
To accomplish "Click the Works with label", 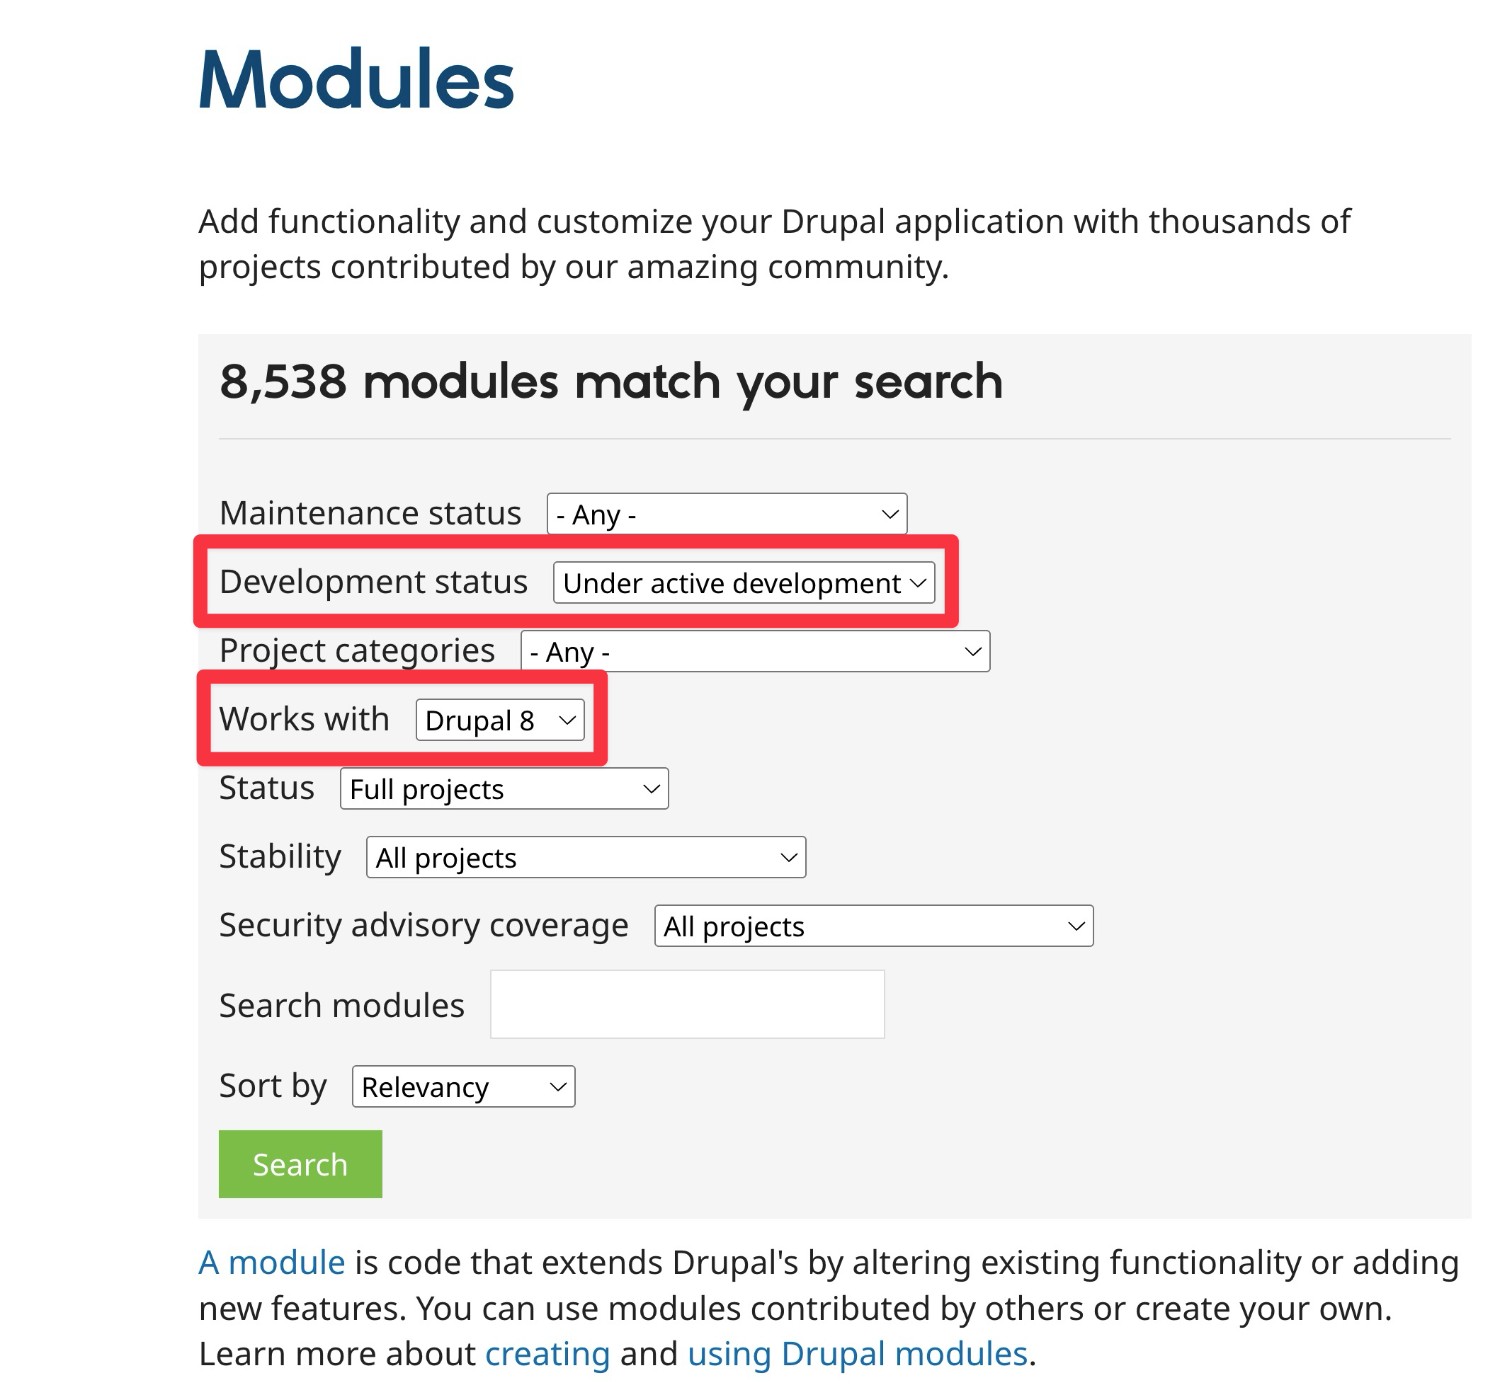I will (x=304, y=719).
